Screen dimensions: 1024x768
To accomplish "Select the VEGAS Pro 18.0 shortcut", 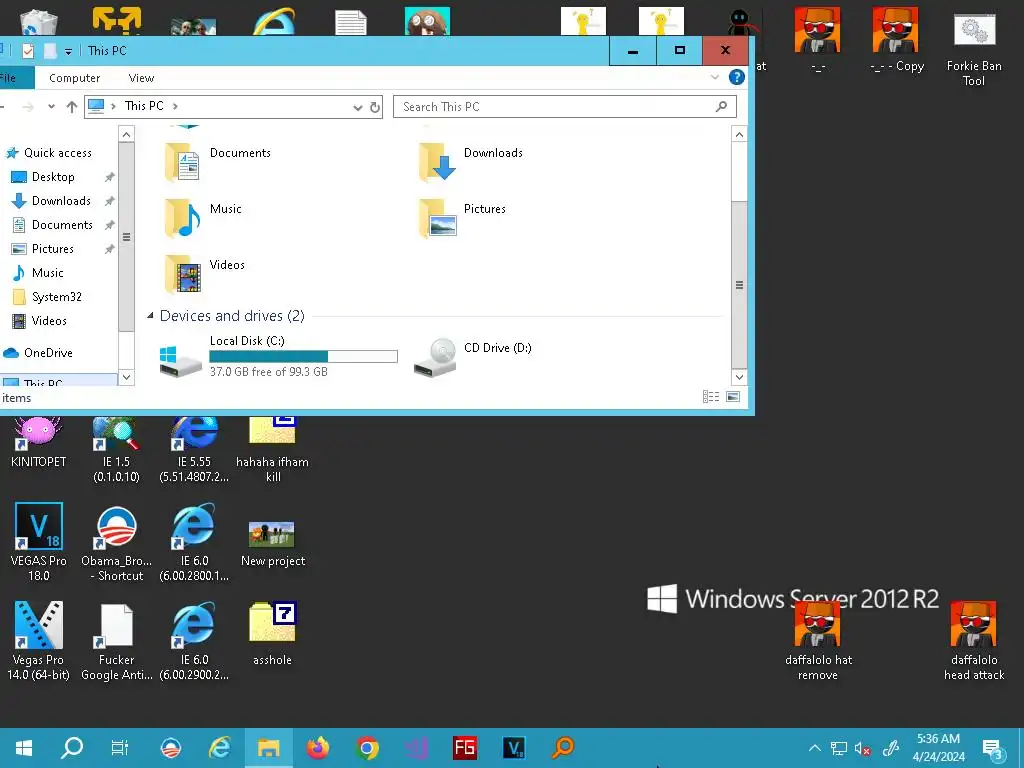I will click(39, 542).
